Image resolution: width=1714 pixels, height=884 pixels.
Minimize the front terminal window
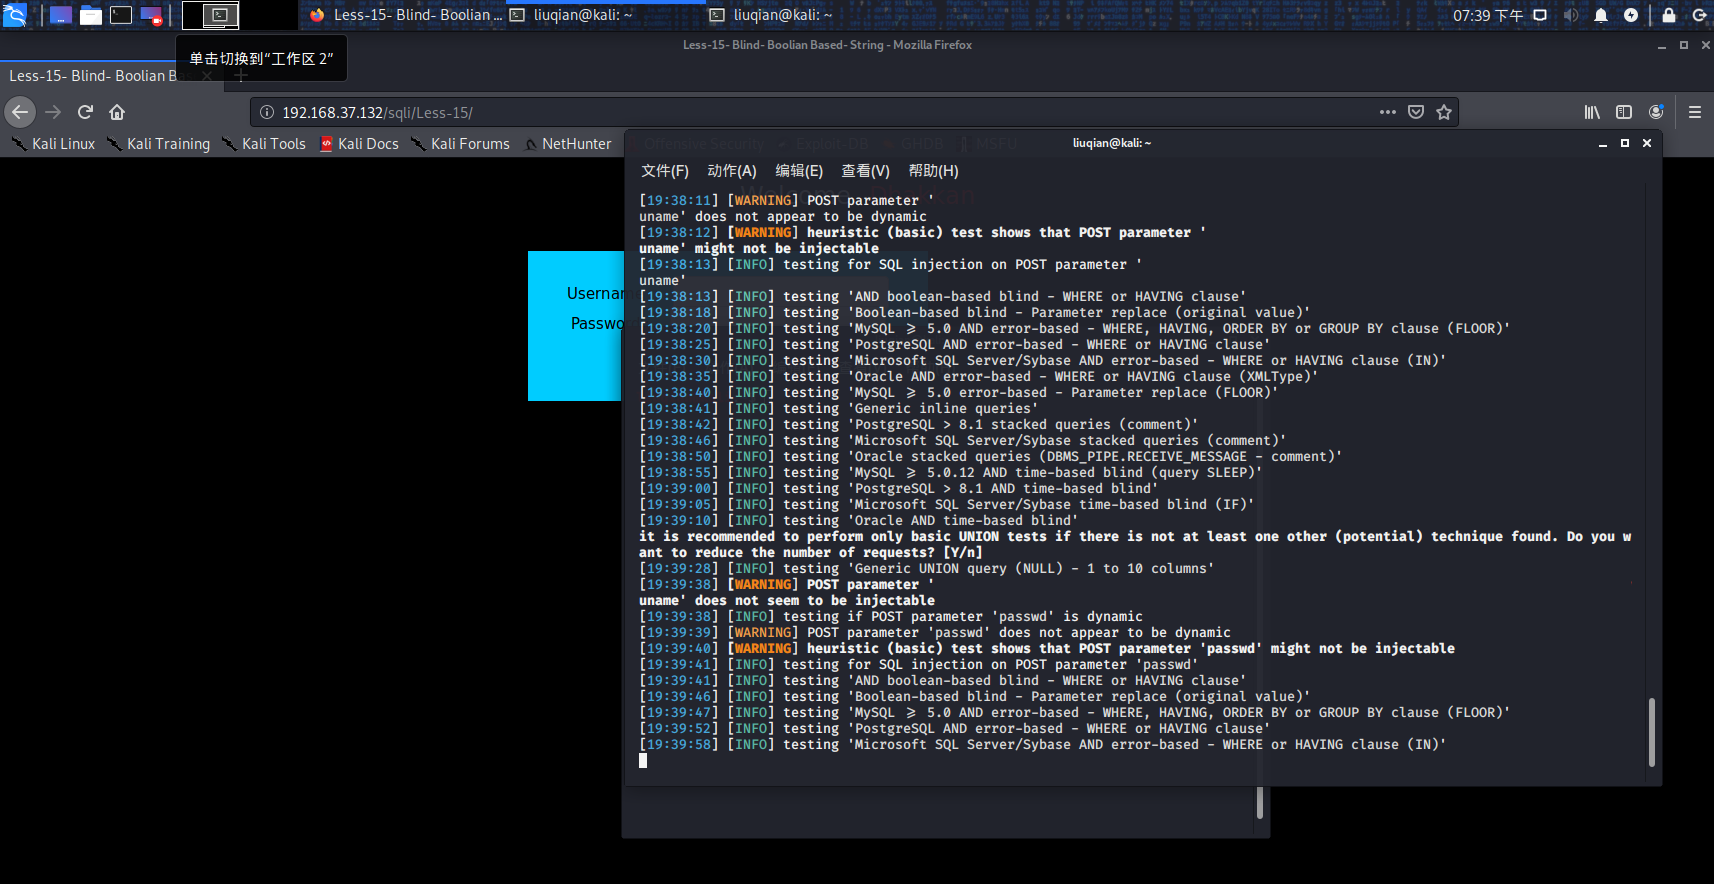[x=1603, y=144]
